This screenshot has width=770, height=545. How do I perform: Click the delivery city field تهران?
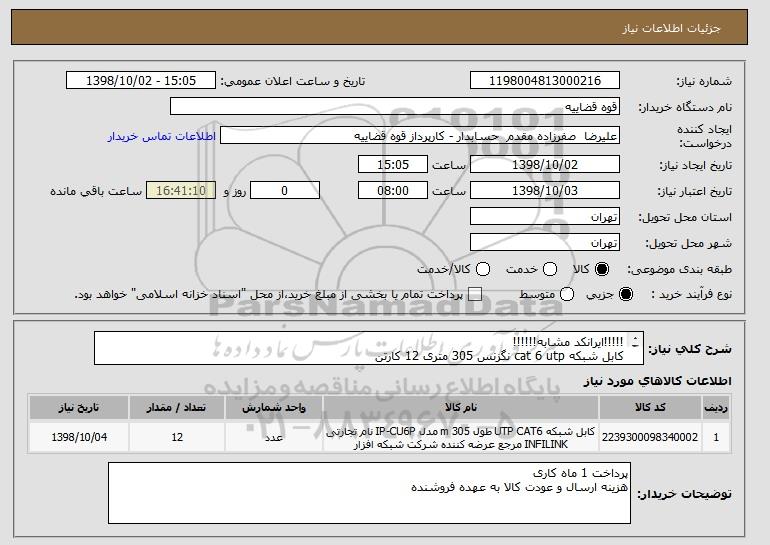click(545, 243)
